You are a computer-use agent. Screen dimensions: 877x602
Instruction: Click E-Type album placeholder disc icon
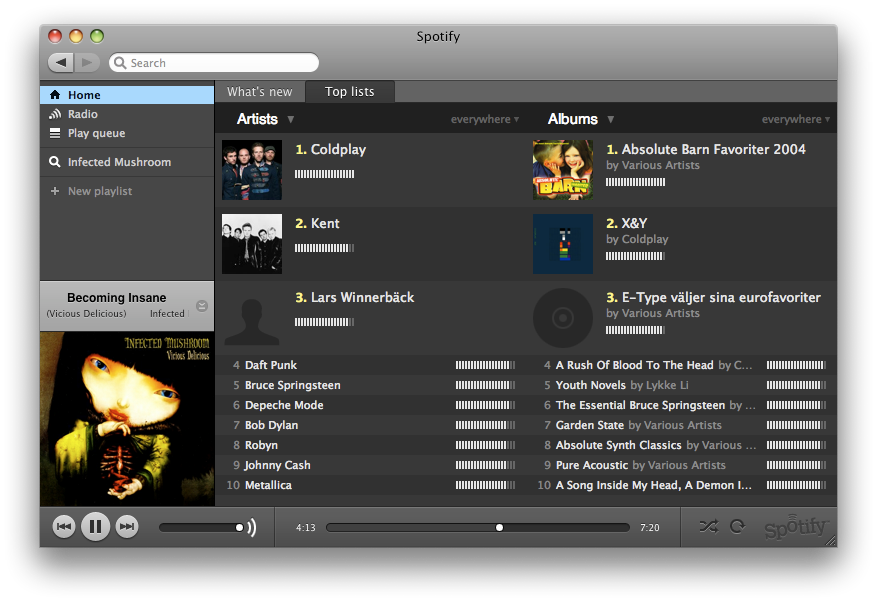click(x=563, y=318)
